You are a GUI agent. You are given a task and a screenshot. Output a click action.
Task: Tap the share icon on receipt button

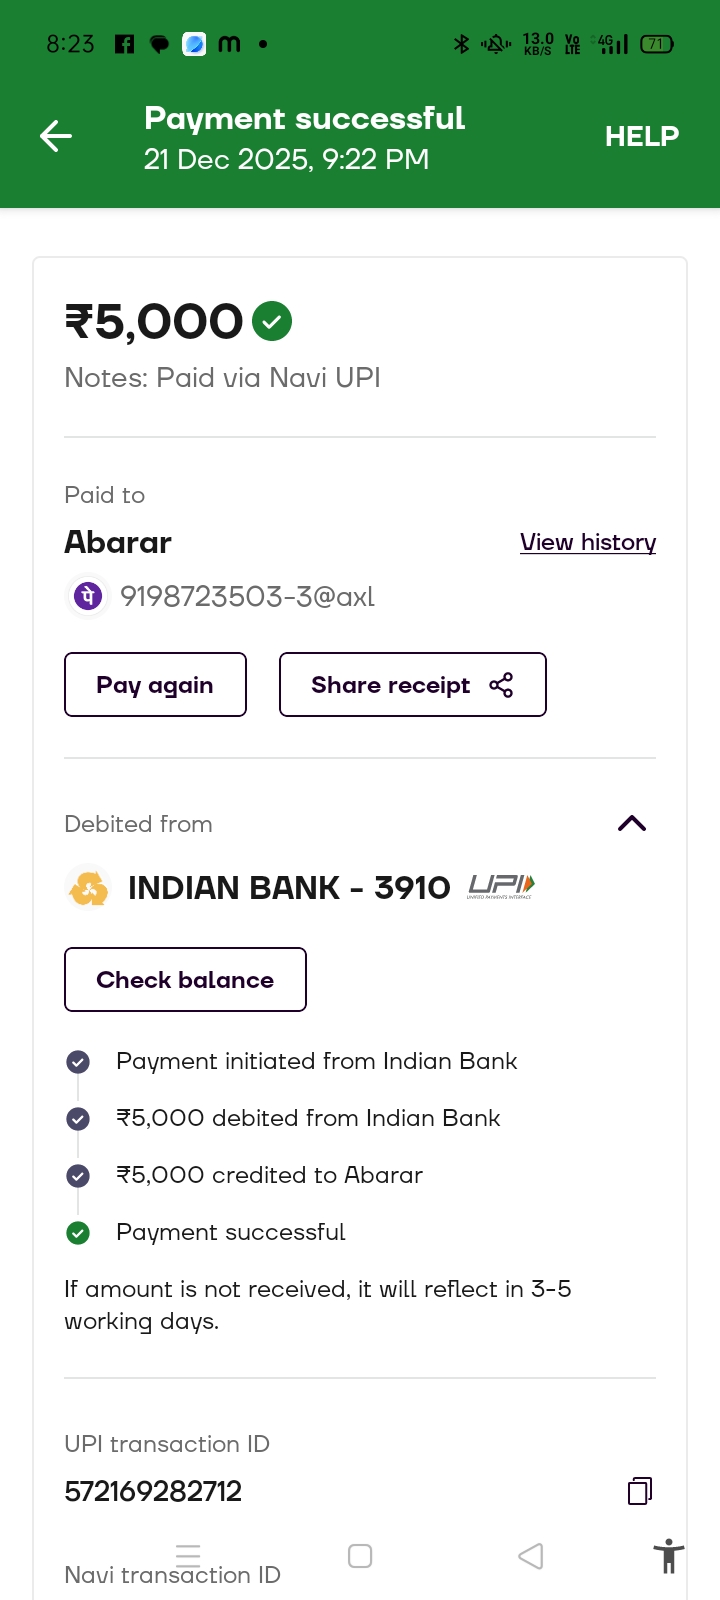coord(501,685)
